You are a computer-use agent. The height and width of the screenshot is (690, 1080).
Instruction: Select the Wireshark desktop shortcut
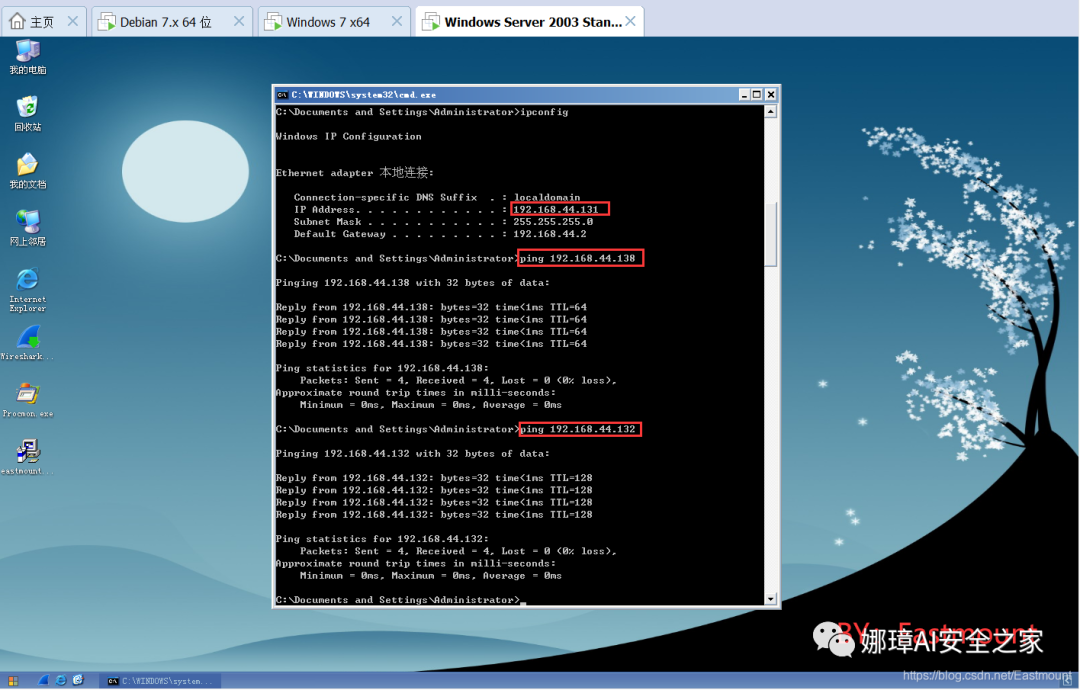[x=28, y=342]
